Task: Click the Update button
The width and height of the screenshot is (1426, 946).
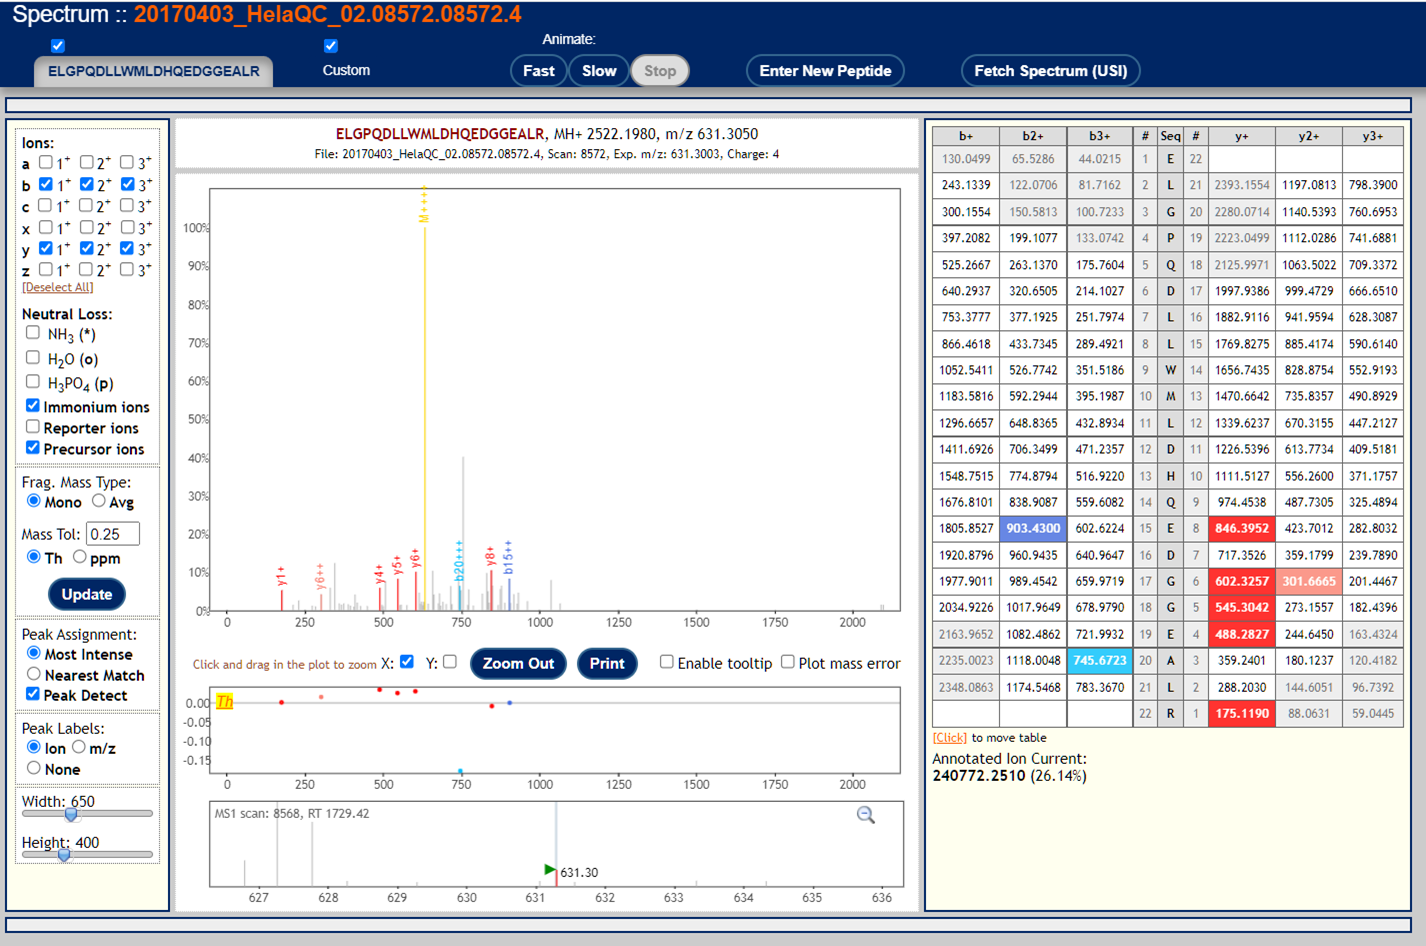Action: pos(87,594)
